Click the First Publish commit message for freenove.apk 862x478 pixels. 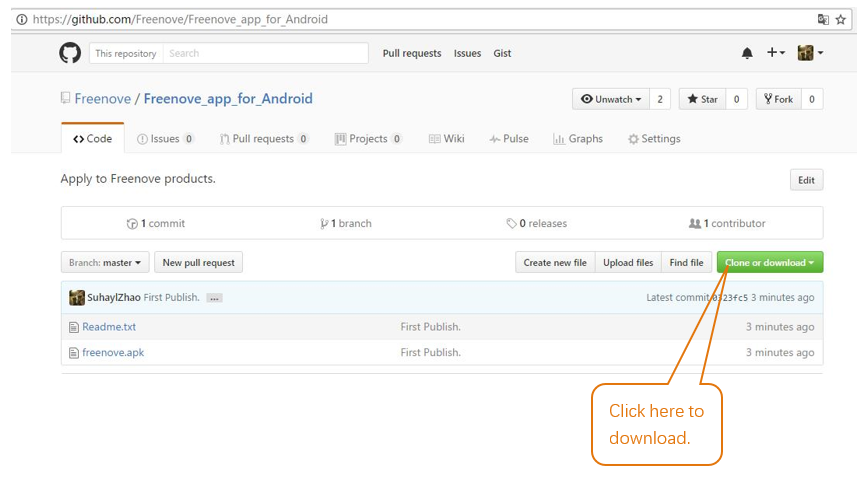pyautogui.click(x=430, y=353)
